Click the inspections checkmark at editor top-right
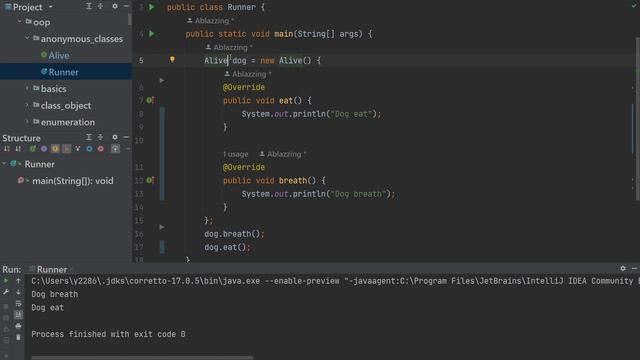The width and height of the screenshot is (640, 360). 634,6
